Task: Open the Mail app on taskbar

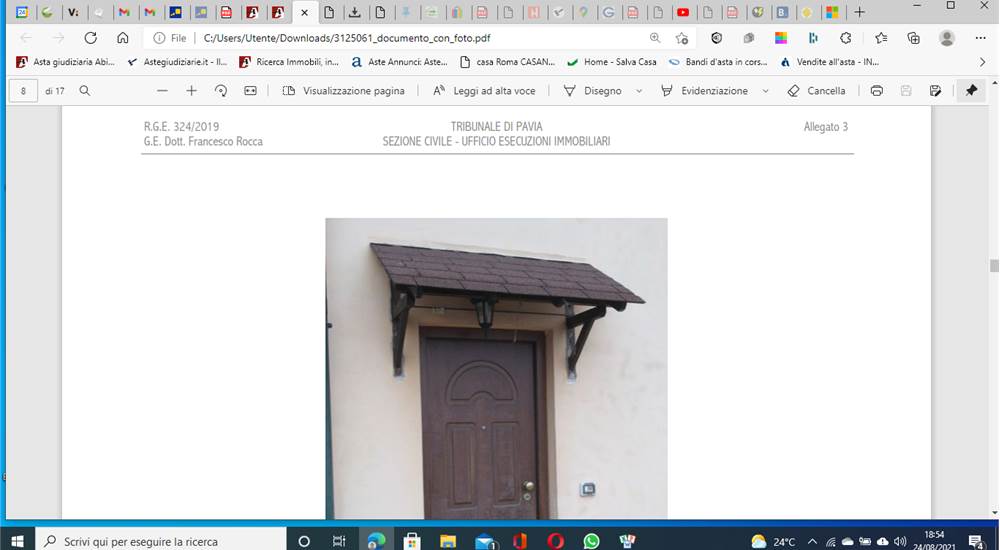Action: point(486,541)
